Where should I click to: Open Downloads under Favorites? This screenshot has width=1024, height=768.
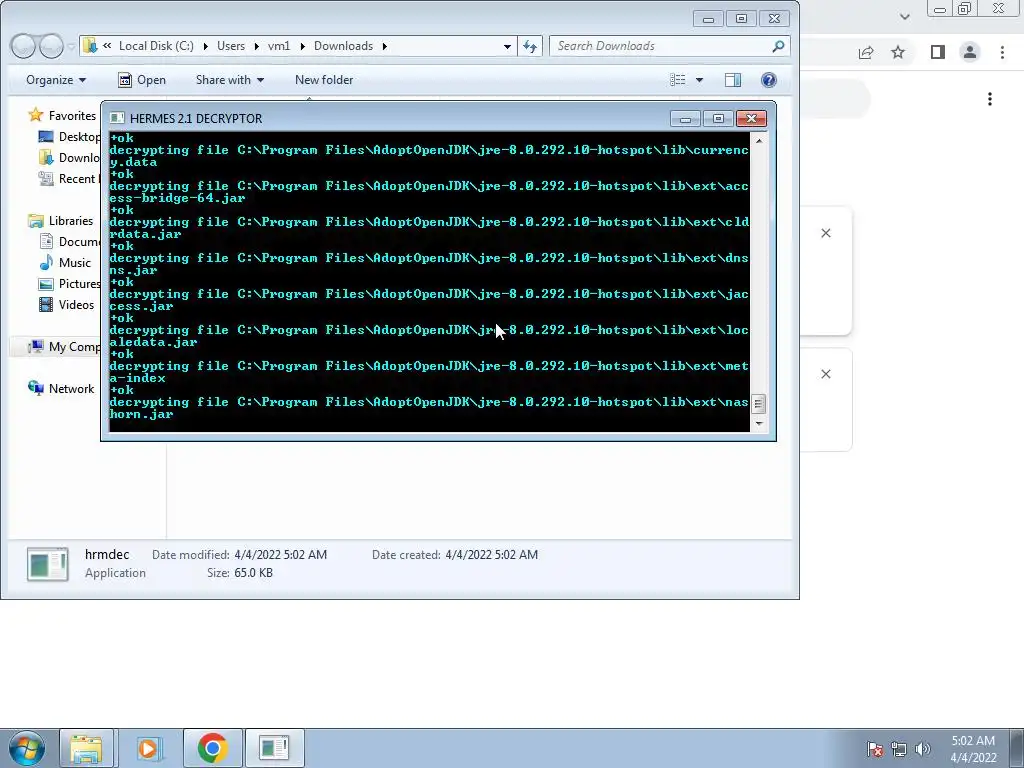[x=69, y=157]
